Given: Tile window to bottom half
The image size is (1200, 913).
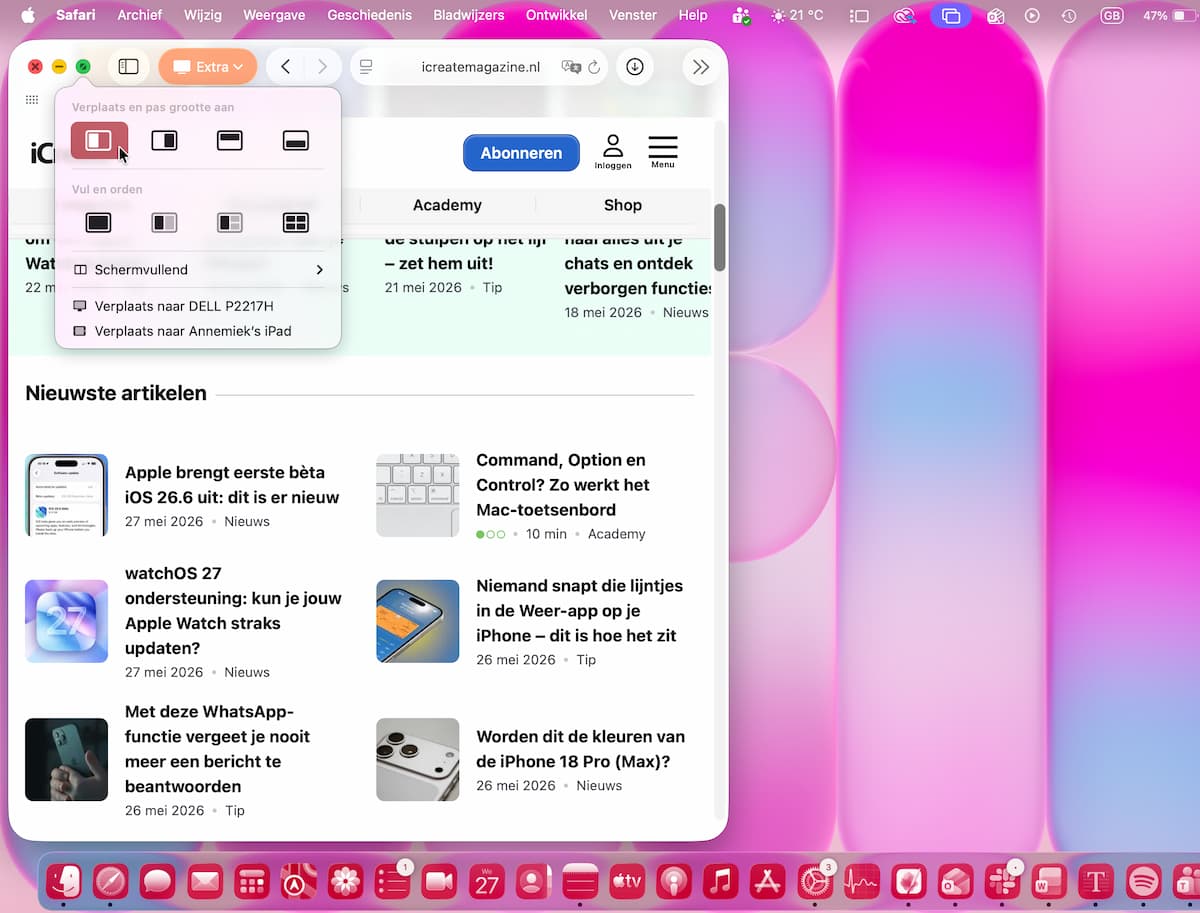Looking at the screenshot, I should pos(296,141).
